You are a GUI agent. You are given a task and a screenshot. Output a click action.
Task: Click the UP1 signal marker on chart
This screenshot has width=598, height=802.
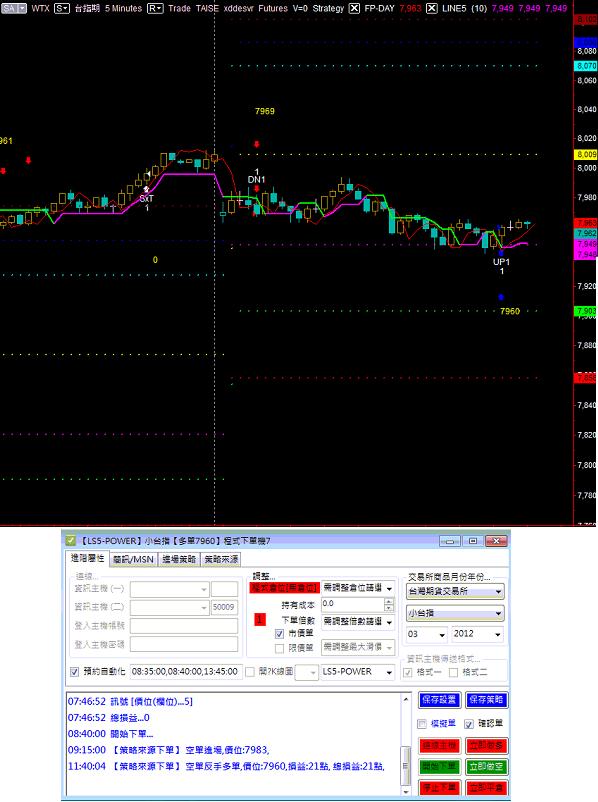501,262
